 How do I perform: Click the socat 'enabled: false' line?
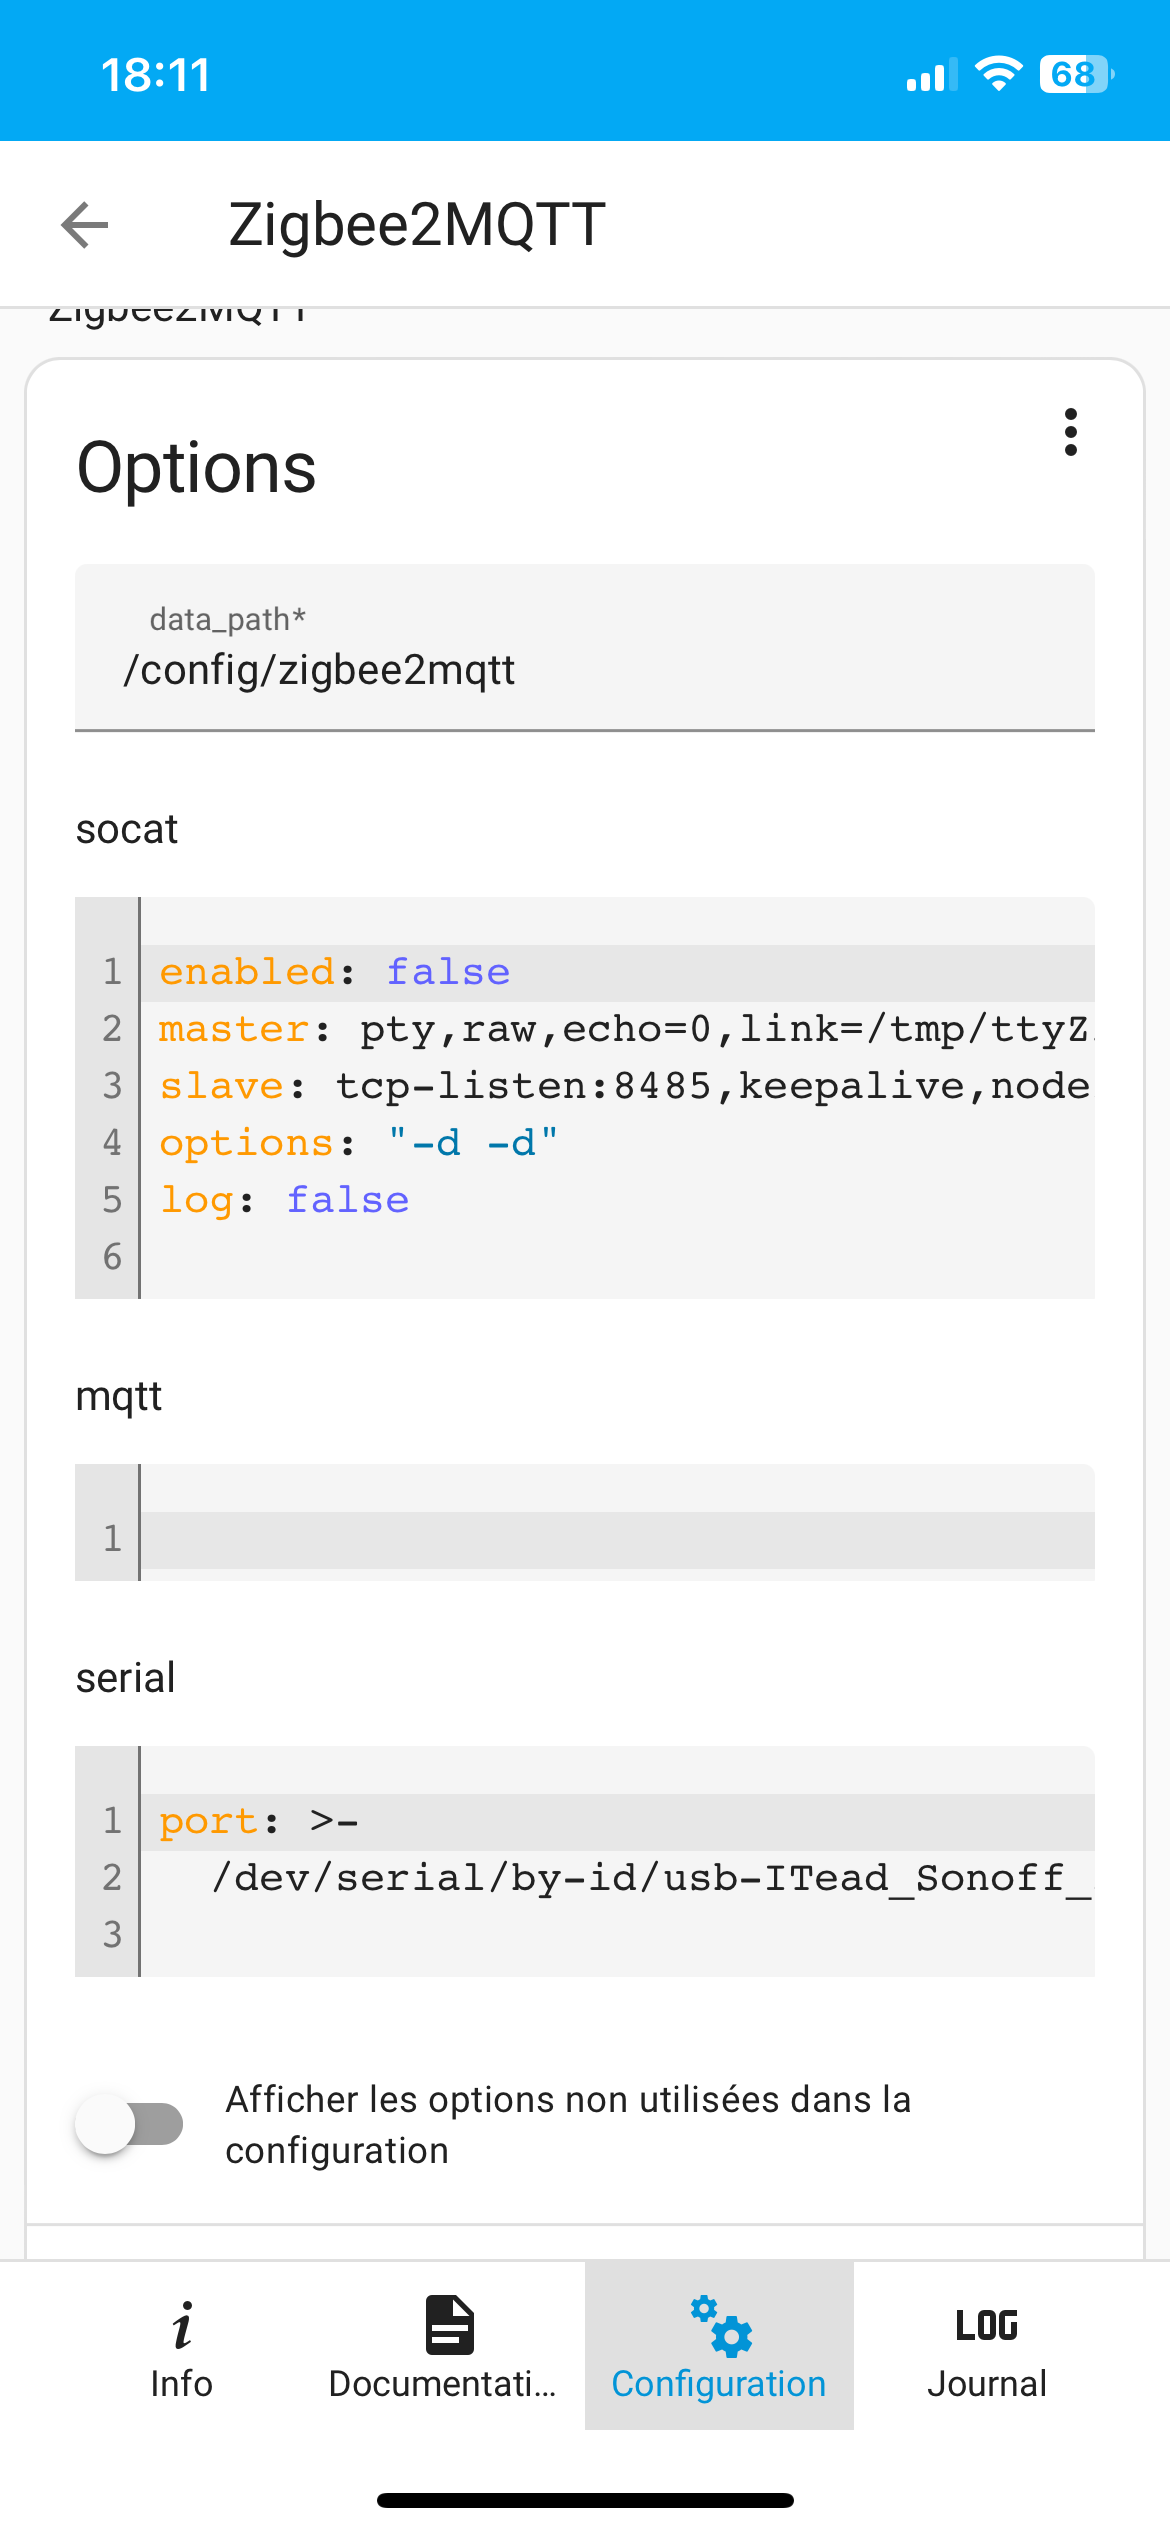618,973
